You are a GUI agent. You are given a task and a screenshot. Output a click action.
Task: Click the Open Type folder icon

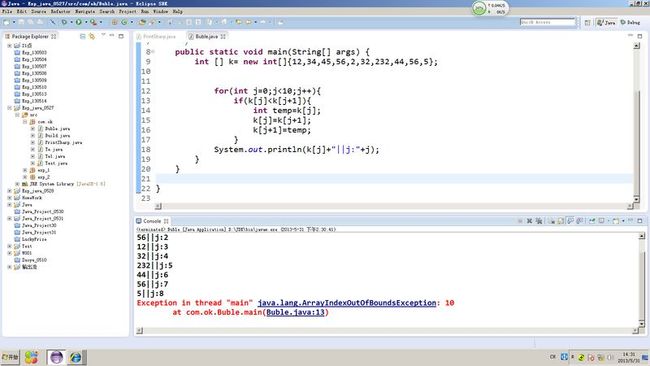click(142, 22)
